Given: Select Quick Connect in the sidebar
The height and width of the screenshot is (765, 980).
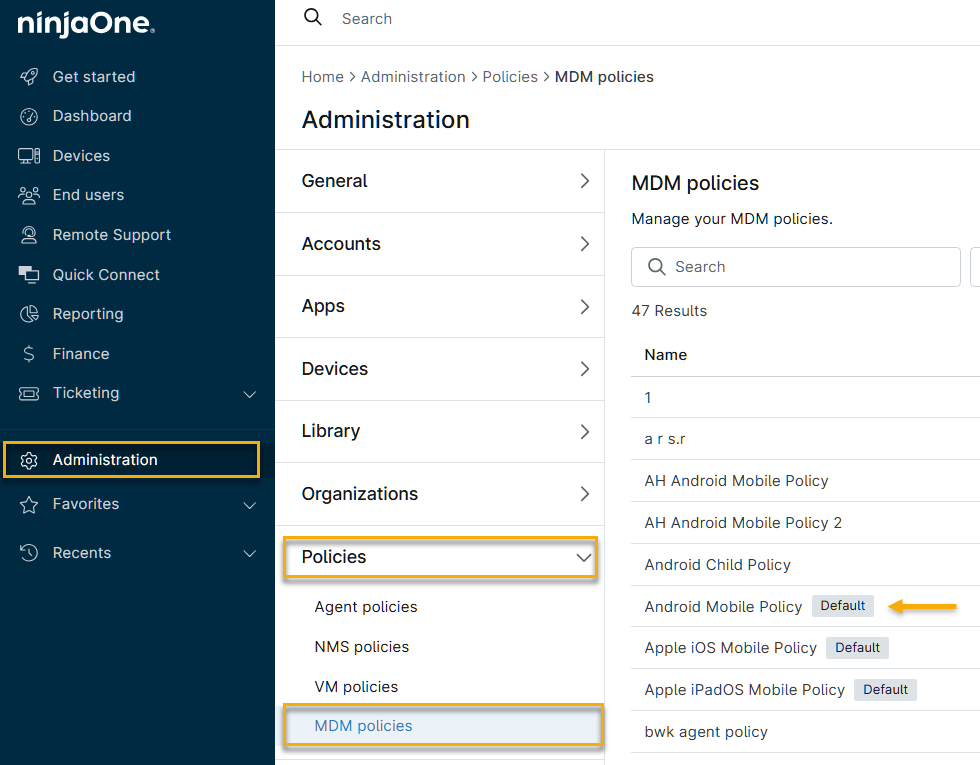Looking at the screenshot, I should tap(106, 274).
